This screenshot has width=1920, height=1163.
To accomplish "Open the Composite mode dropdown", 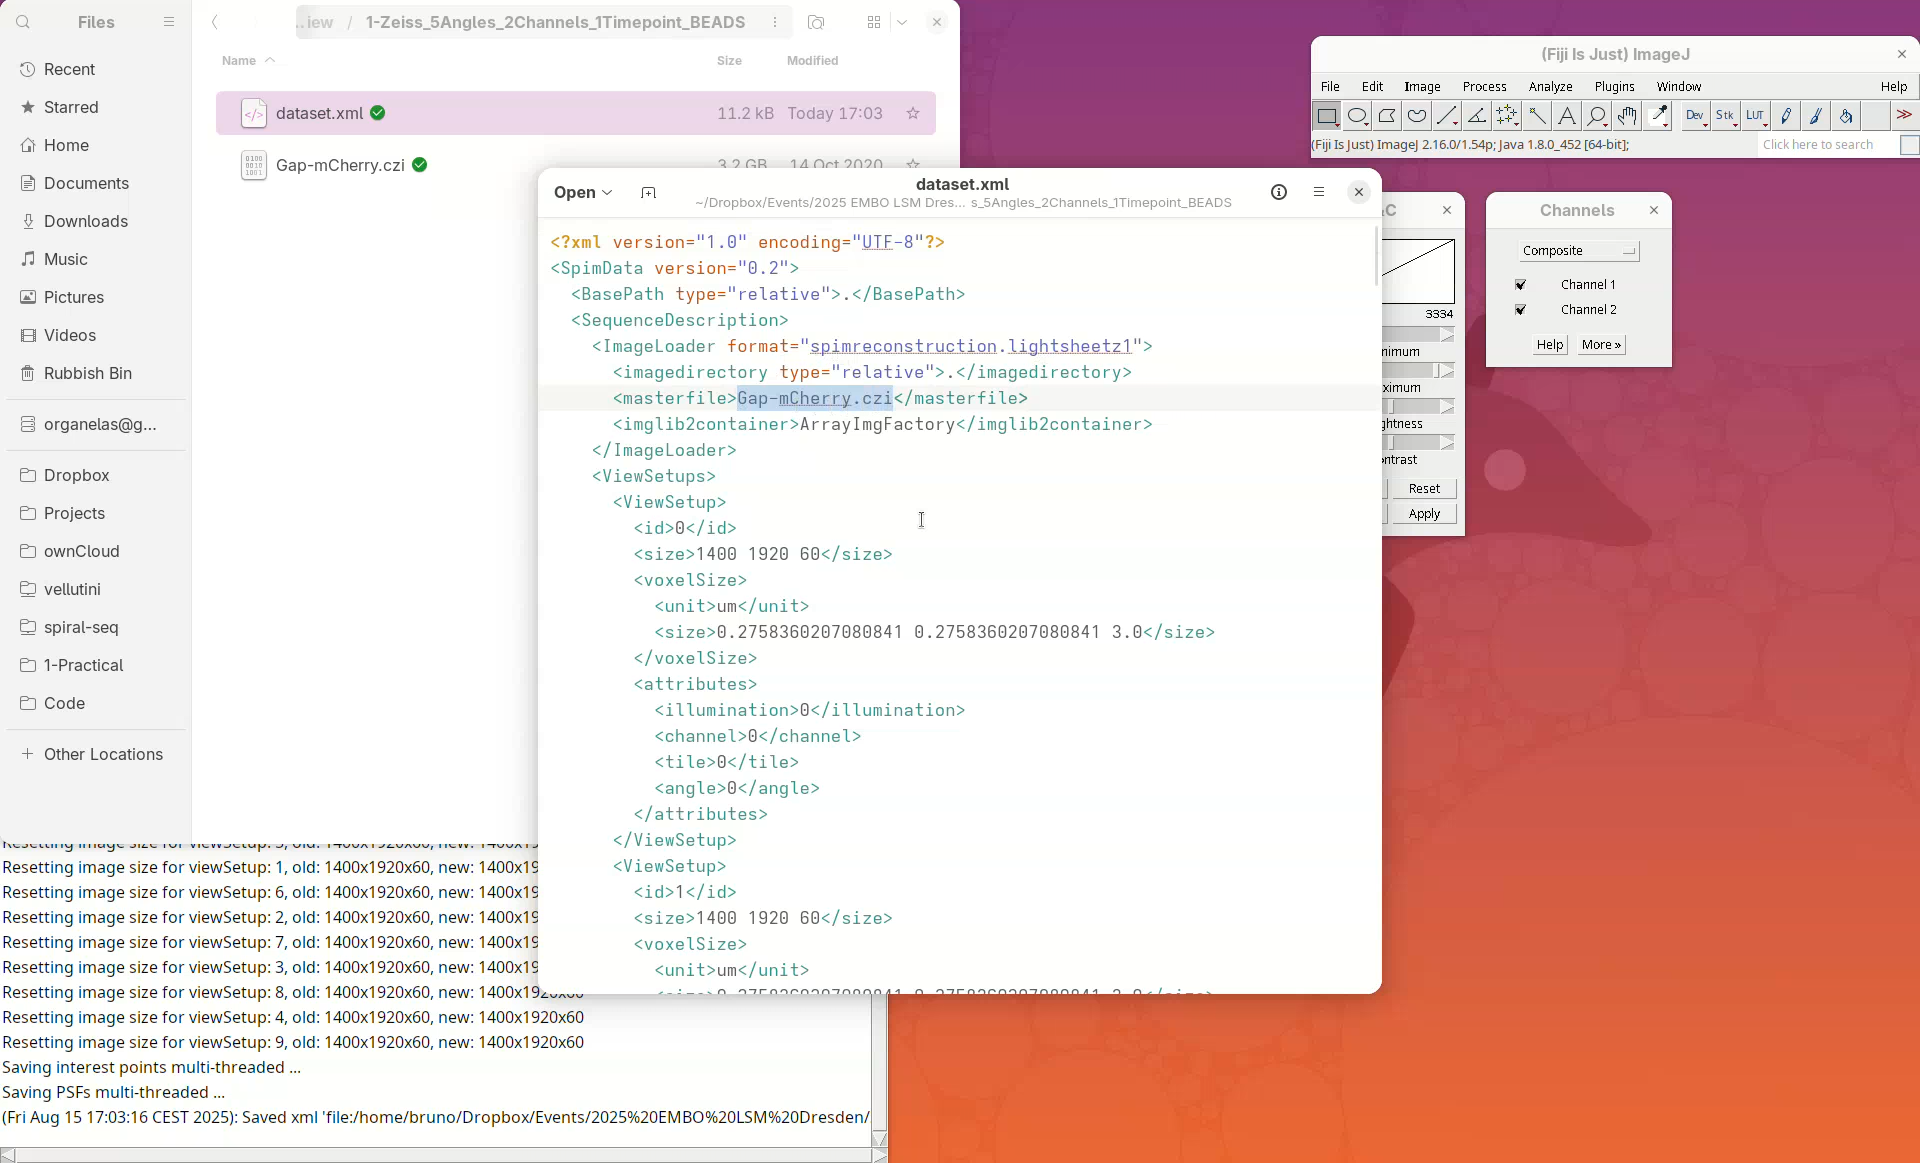I will (1578, 251).
